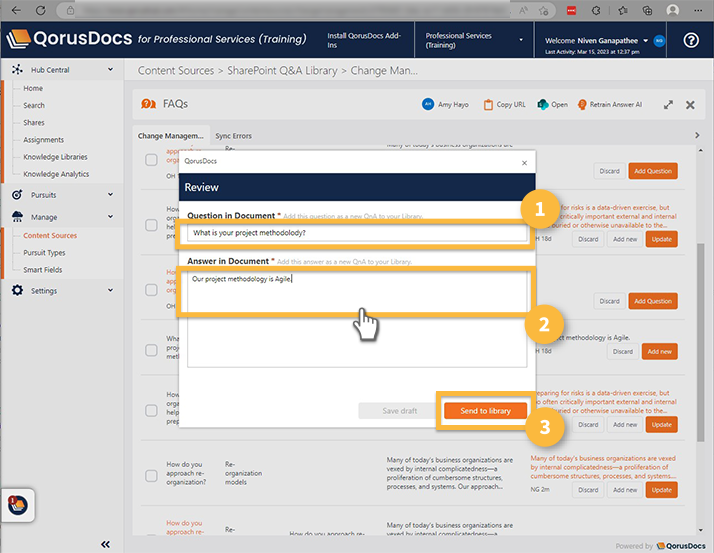Screen dimensions: 714x553
Task: Expand the Pursuits section chevron
Action: (110, 195)
